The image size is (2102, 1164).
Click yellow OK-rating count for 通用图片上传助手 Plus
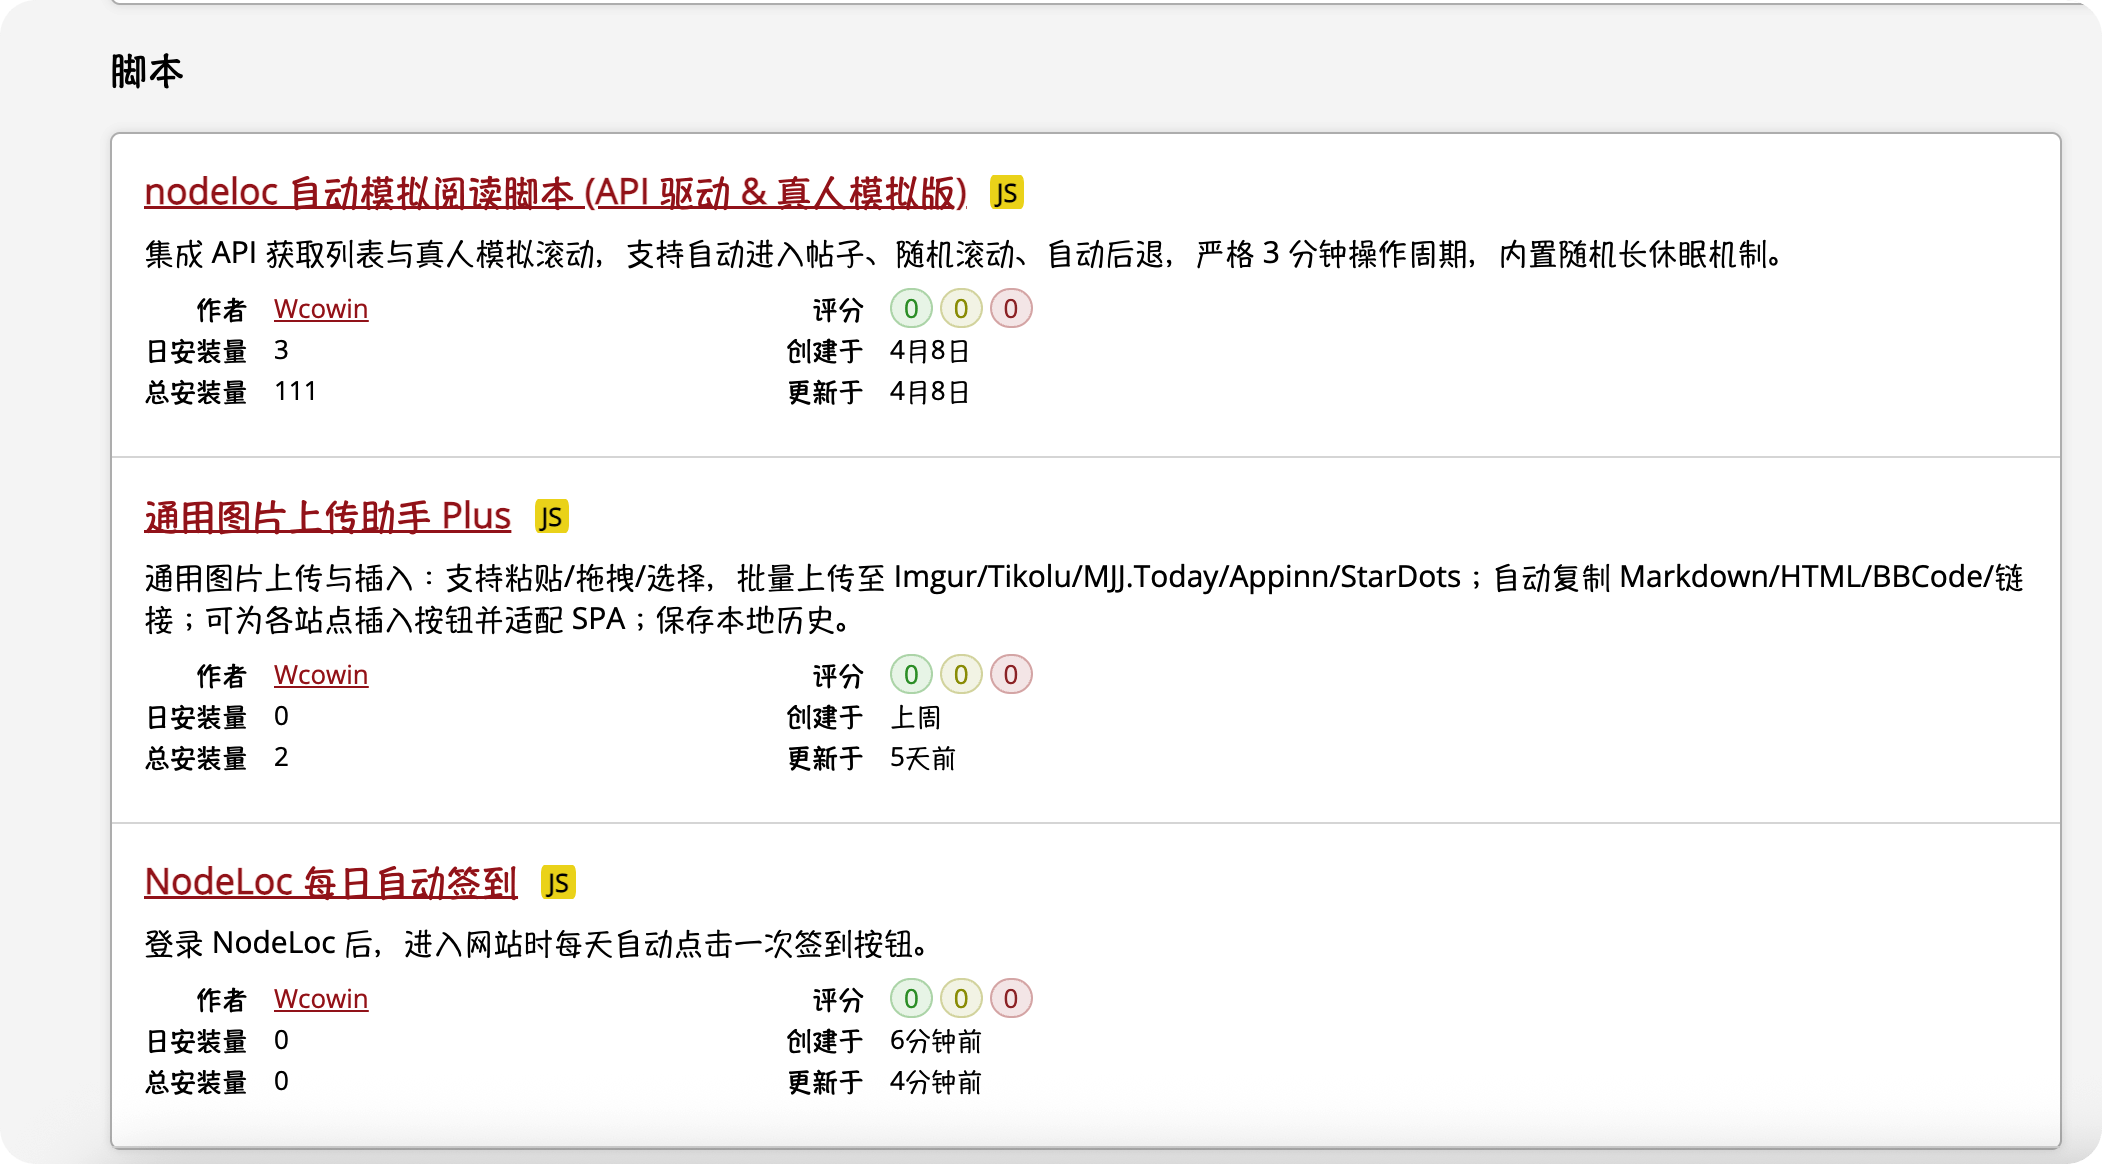pos(961,675)
